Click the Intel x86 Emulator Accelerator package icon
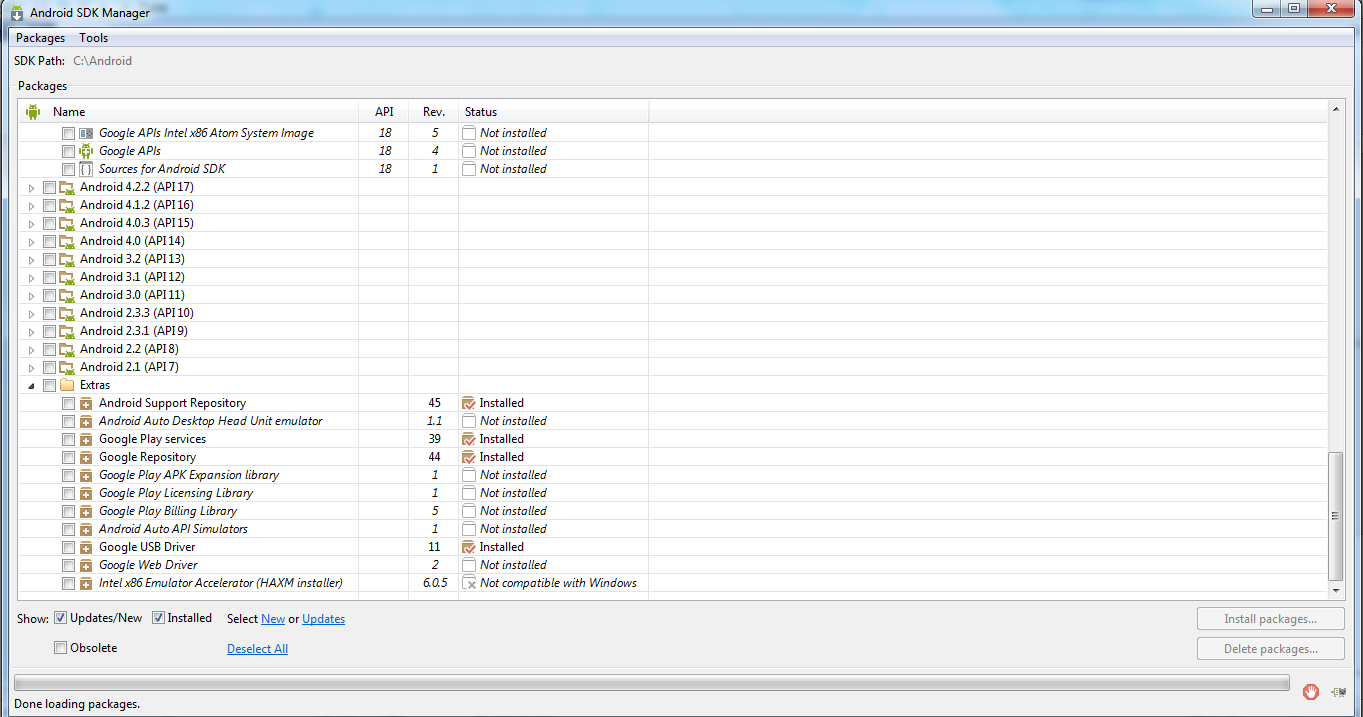The width and height of the screenshot is (1363, 717). (86, 583)
